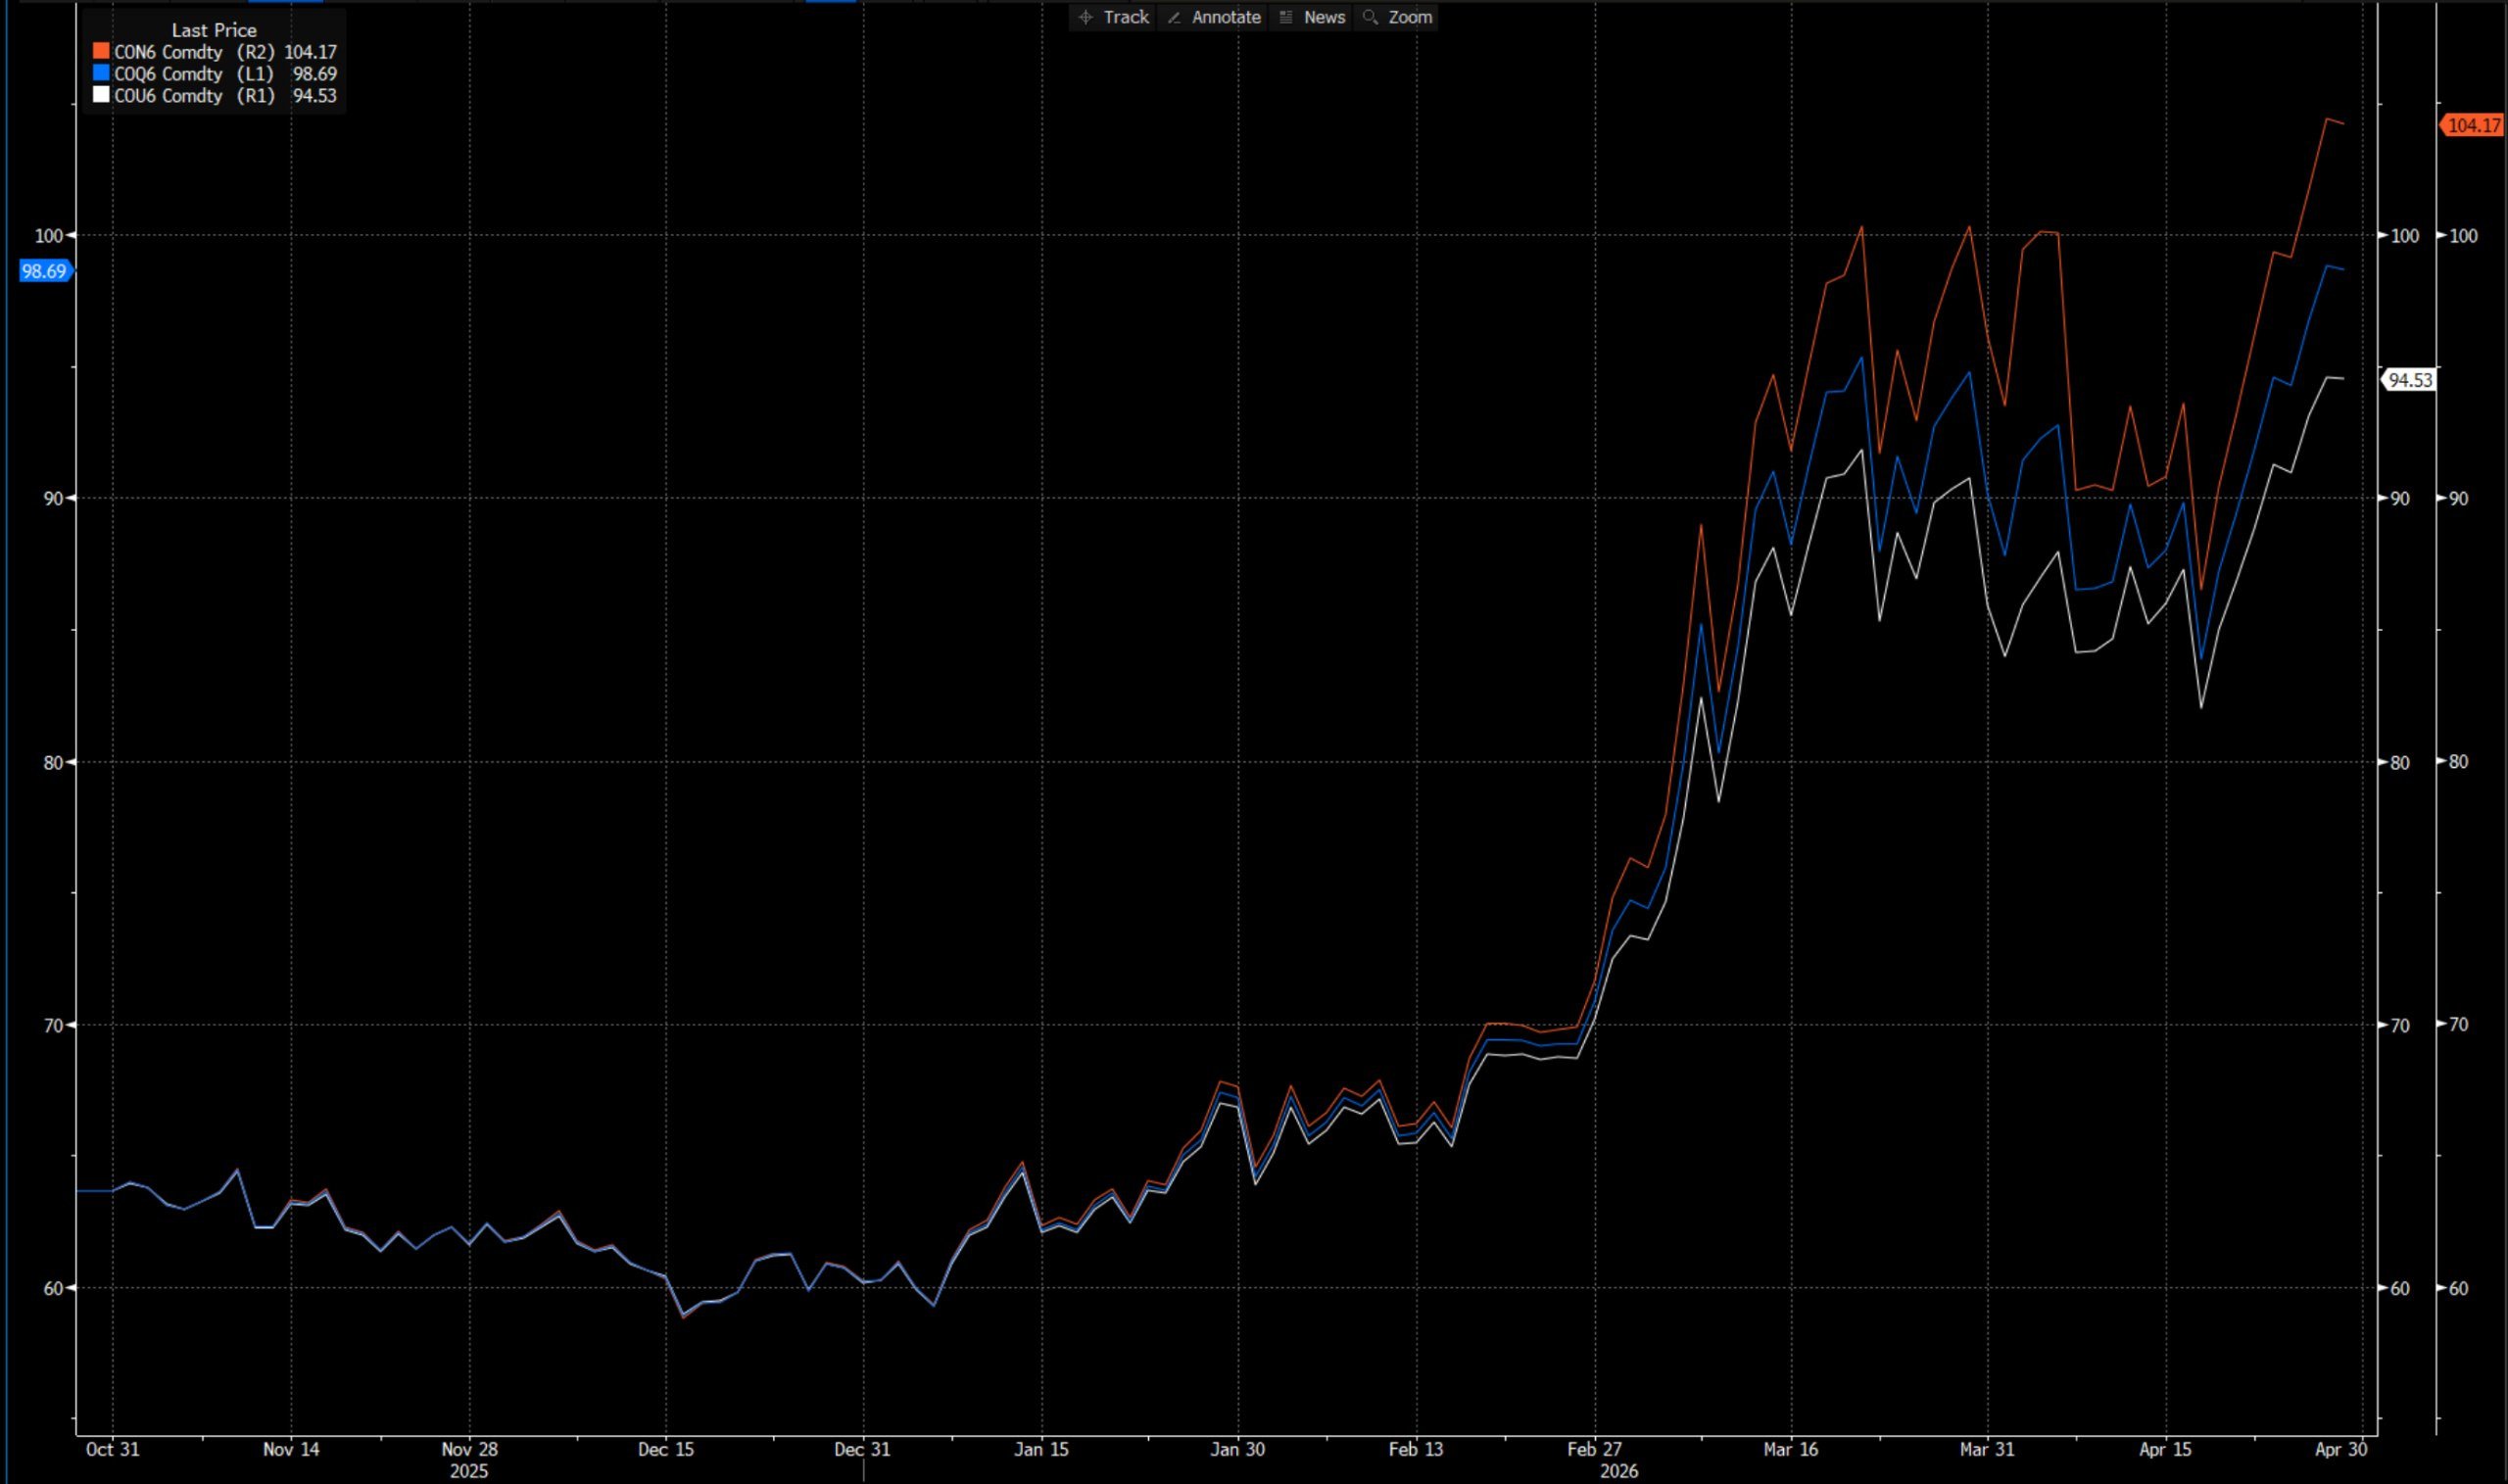The height and width of the screenshot is (1484, 2508).
Task: Click the Annotate pencil icon
Action: point(1174,17)
